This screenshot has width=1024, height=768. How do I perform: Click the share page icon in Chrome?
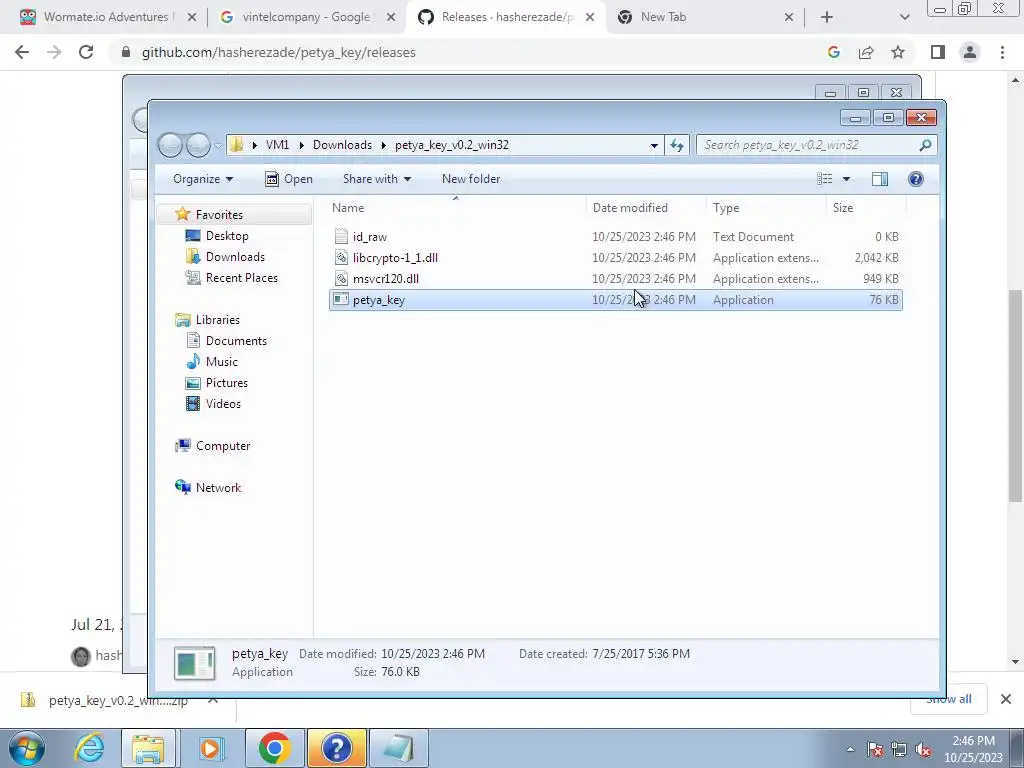[866, 52]
